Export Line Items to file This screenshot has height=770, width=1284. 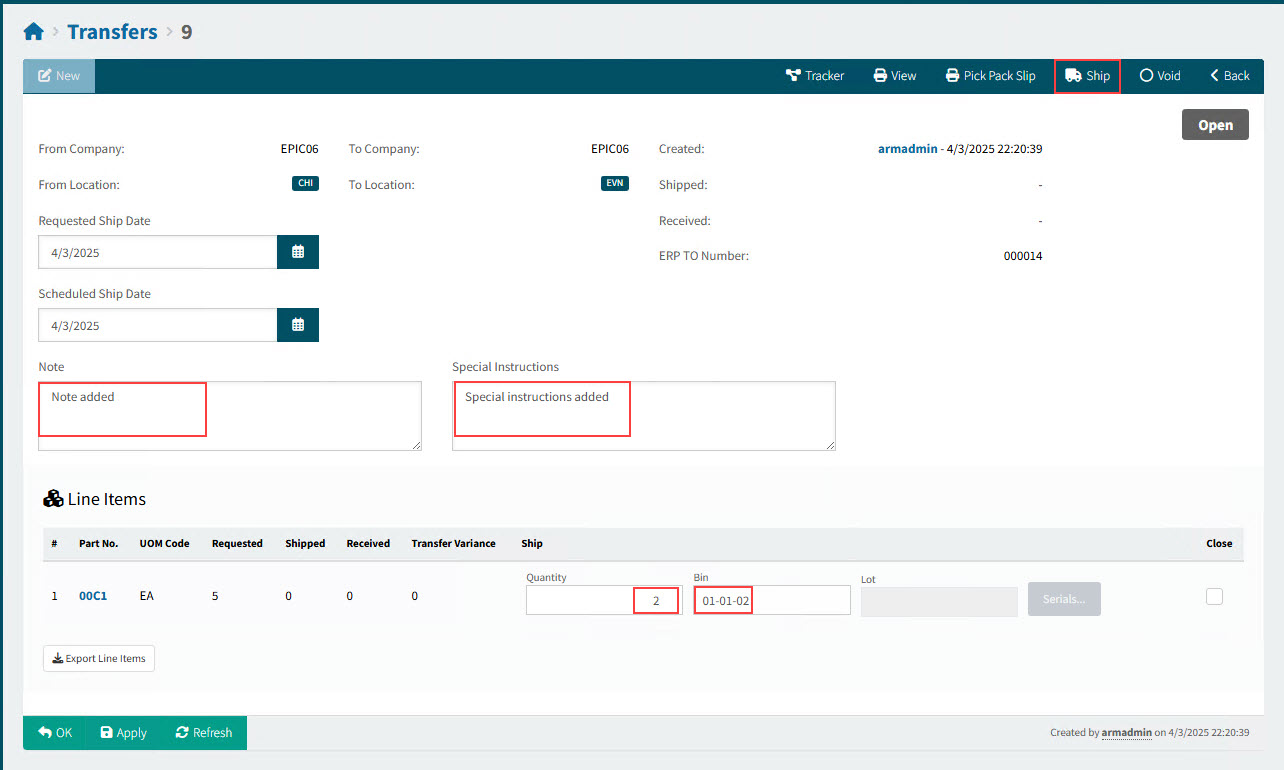pos(99,659)
